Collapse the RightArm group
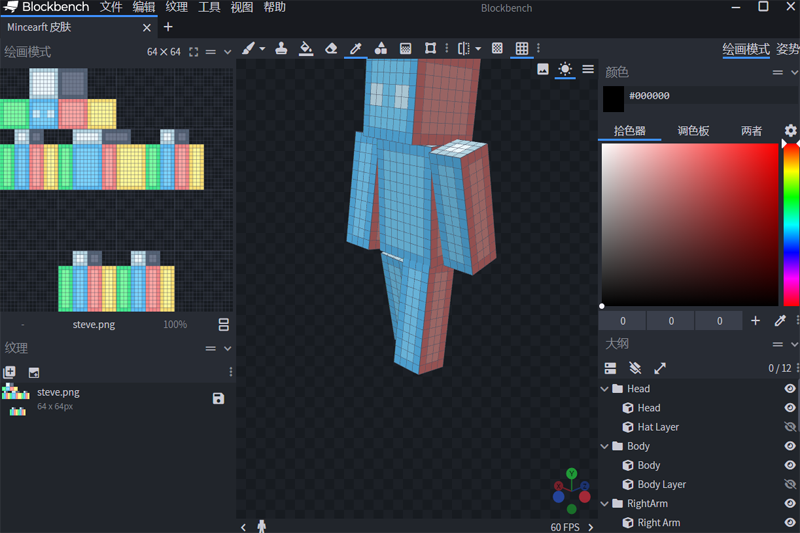 click(x=604, y=504)
